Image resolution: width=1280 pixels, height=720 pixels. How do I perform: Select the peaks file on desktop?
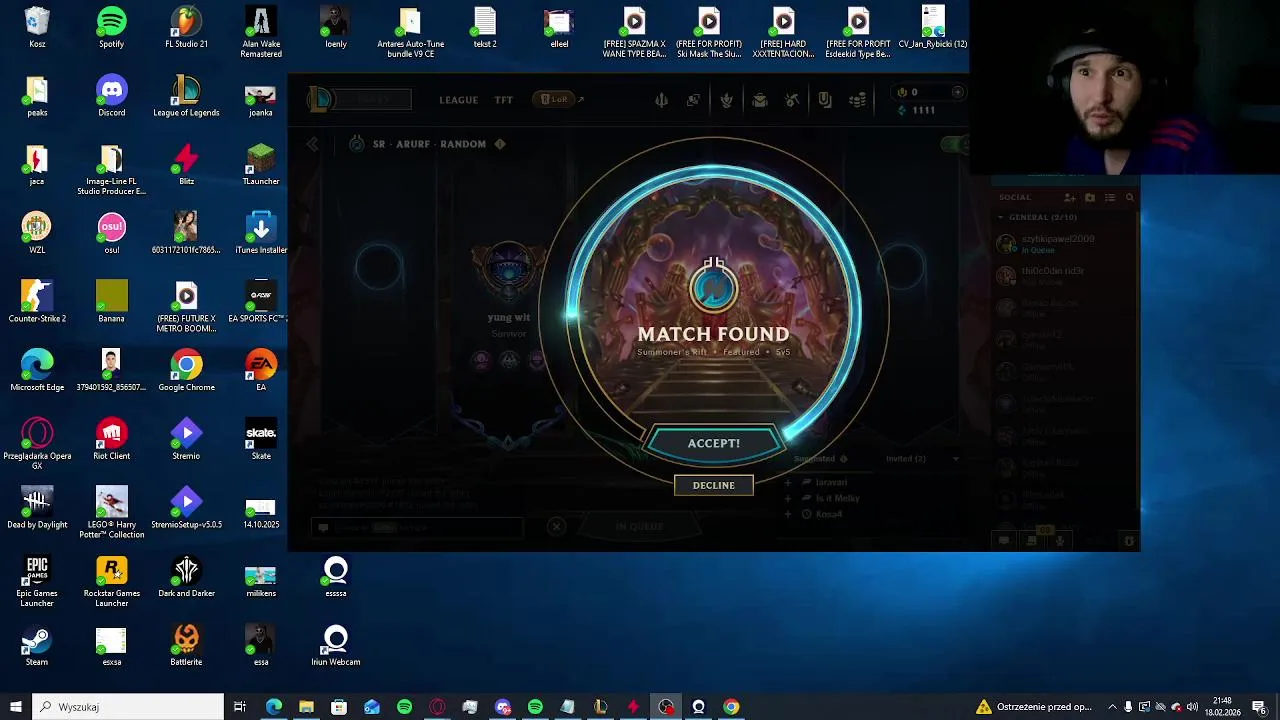(x=37, y=97)
